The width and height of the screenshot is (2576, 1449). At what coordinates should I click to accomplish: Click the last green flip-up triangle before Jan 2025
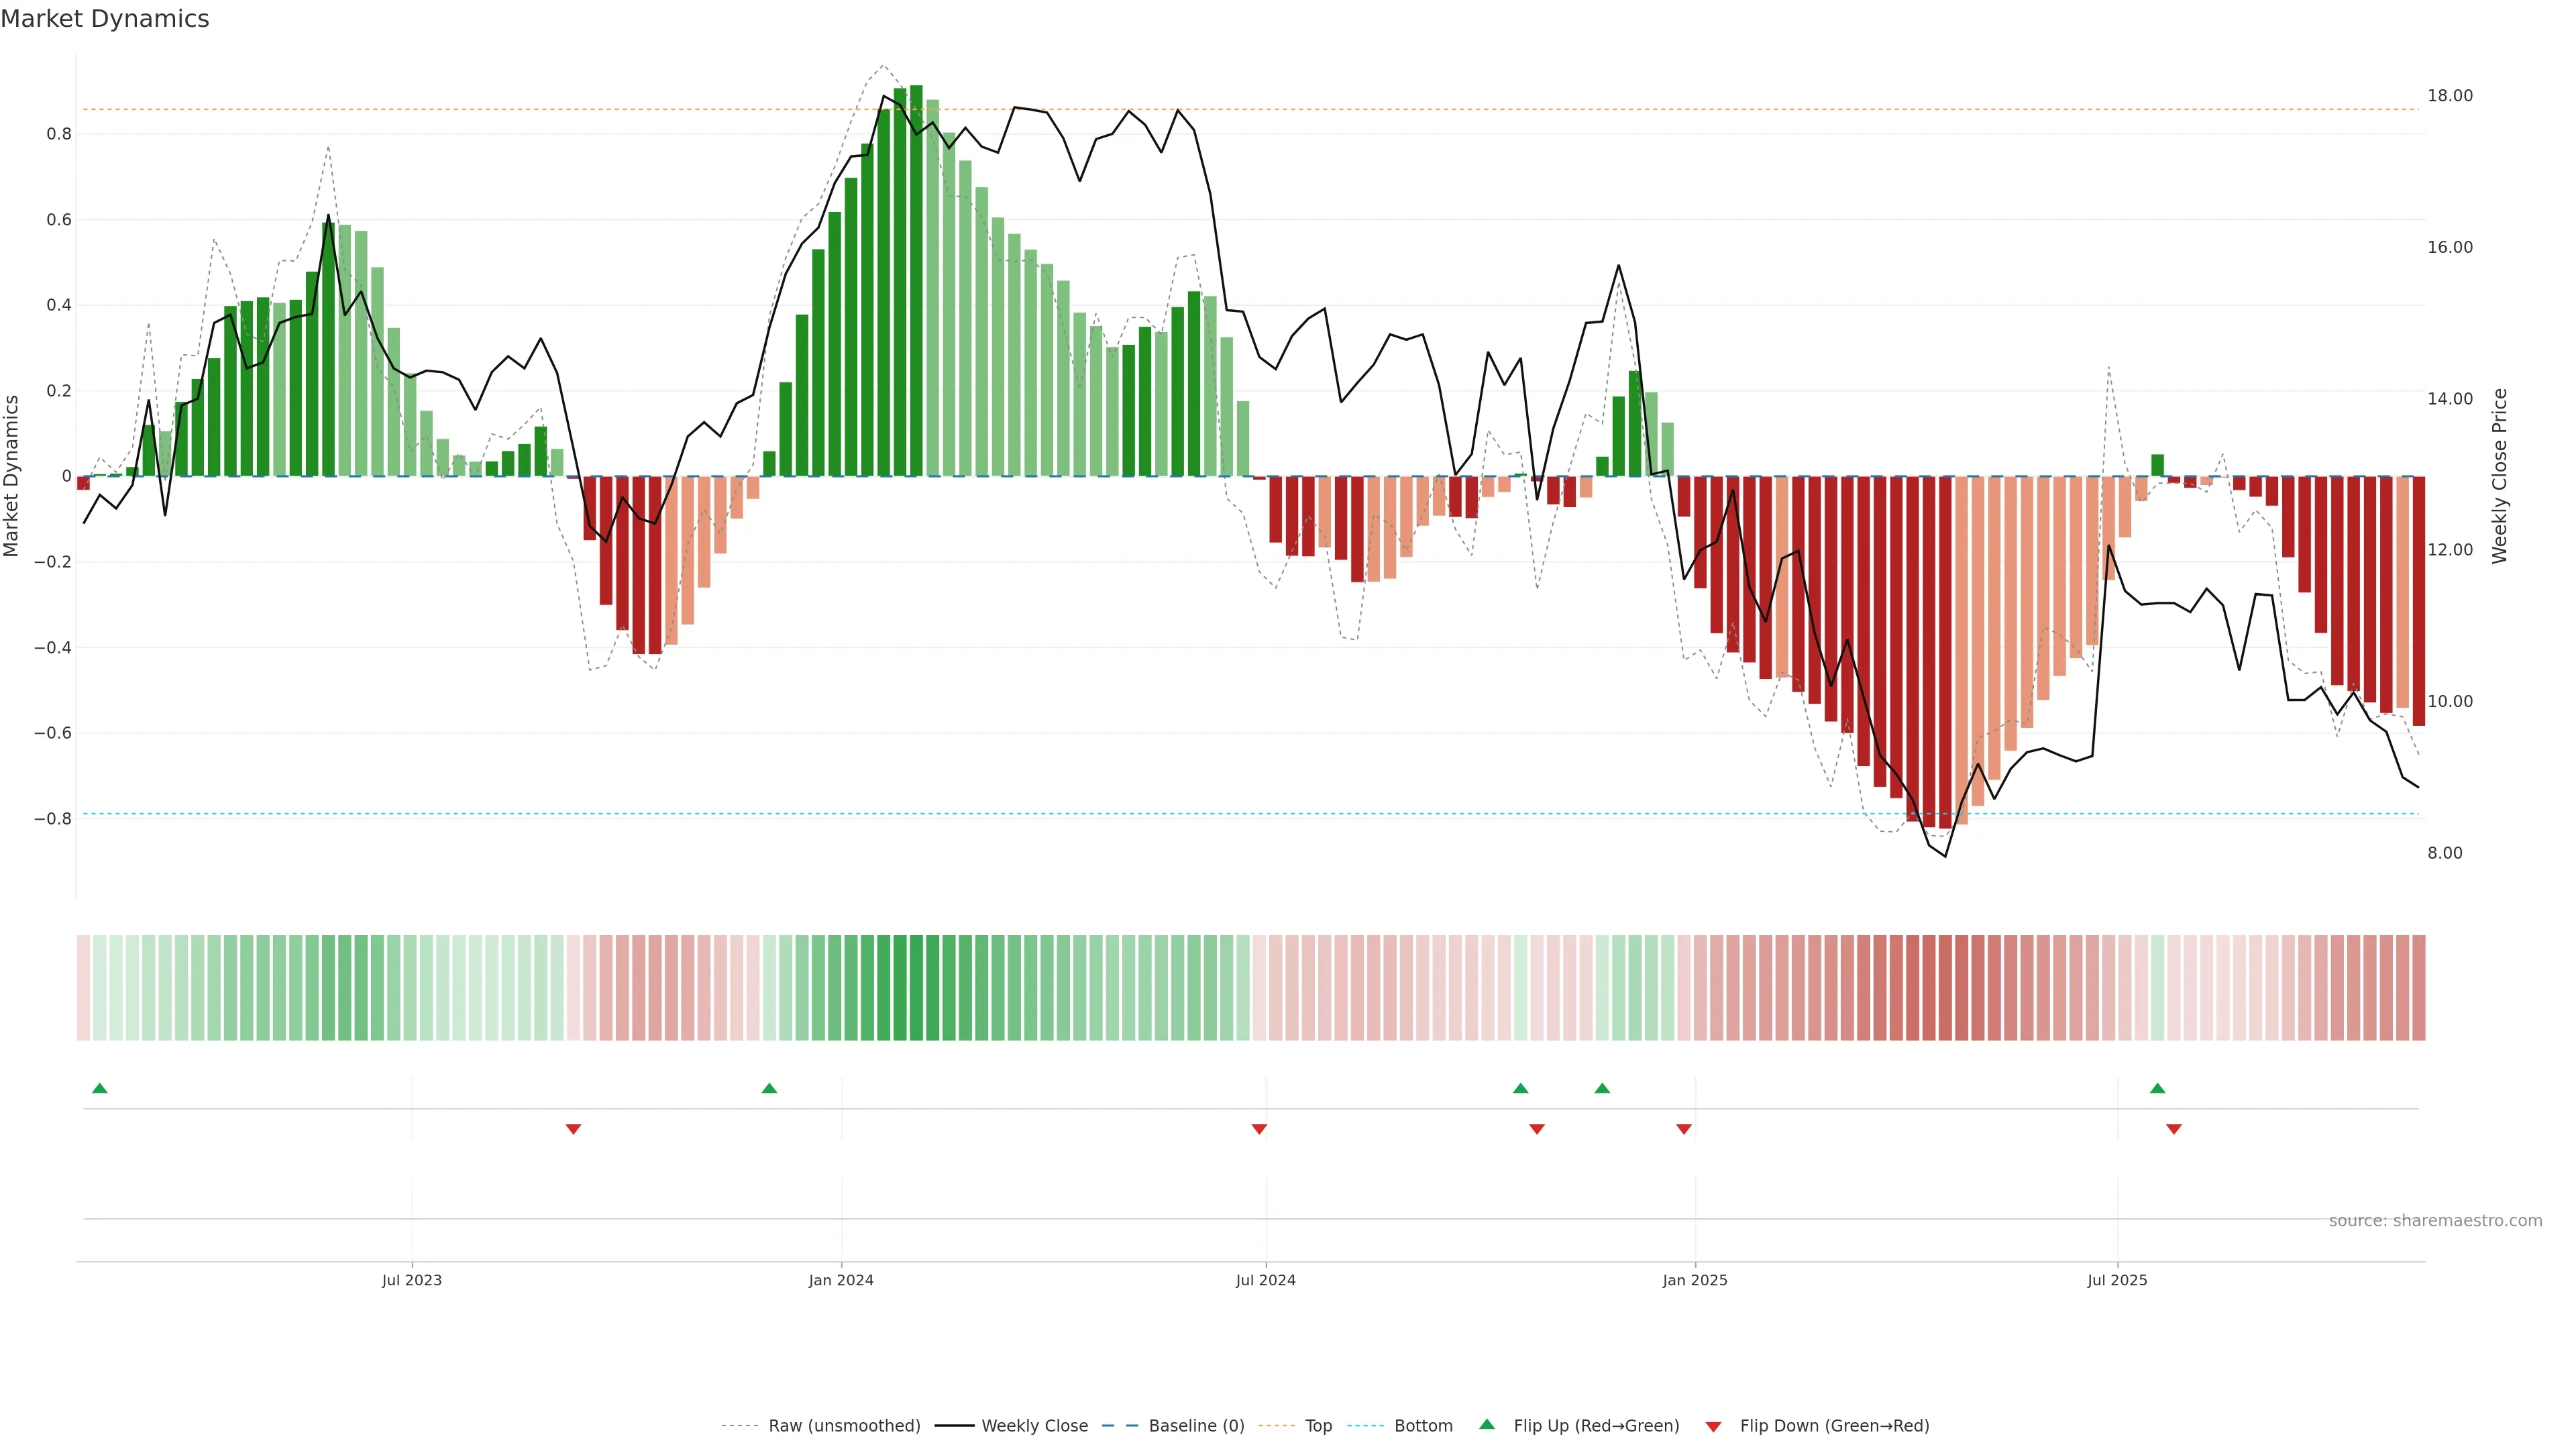(x=1602, y=1088)
